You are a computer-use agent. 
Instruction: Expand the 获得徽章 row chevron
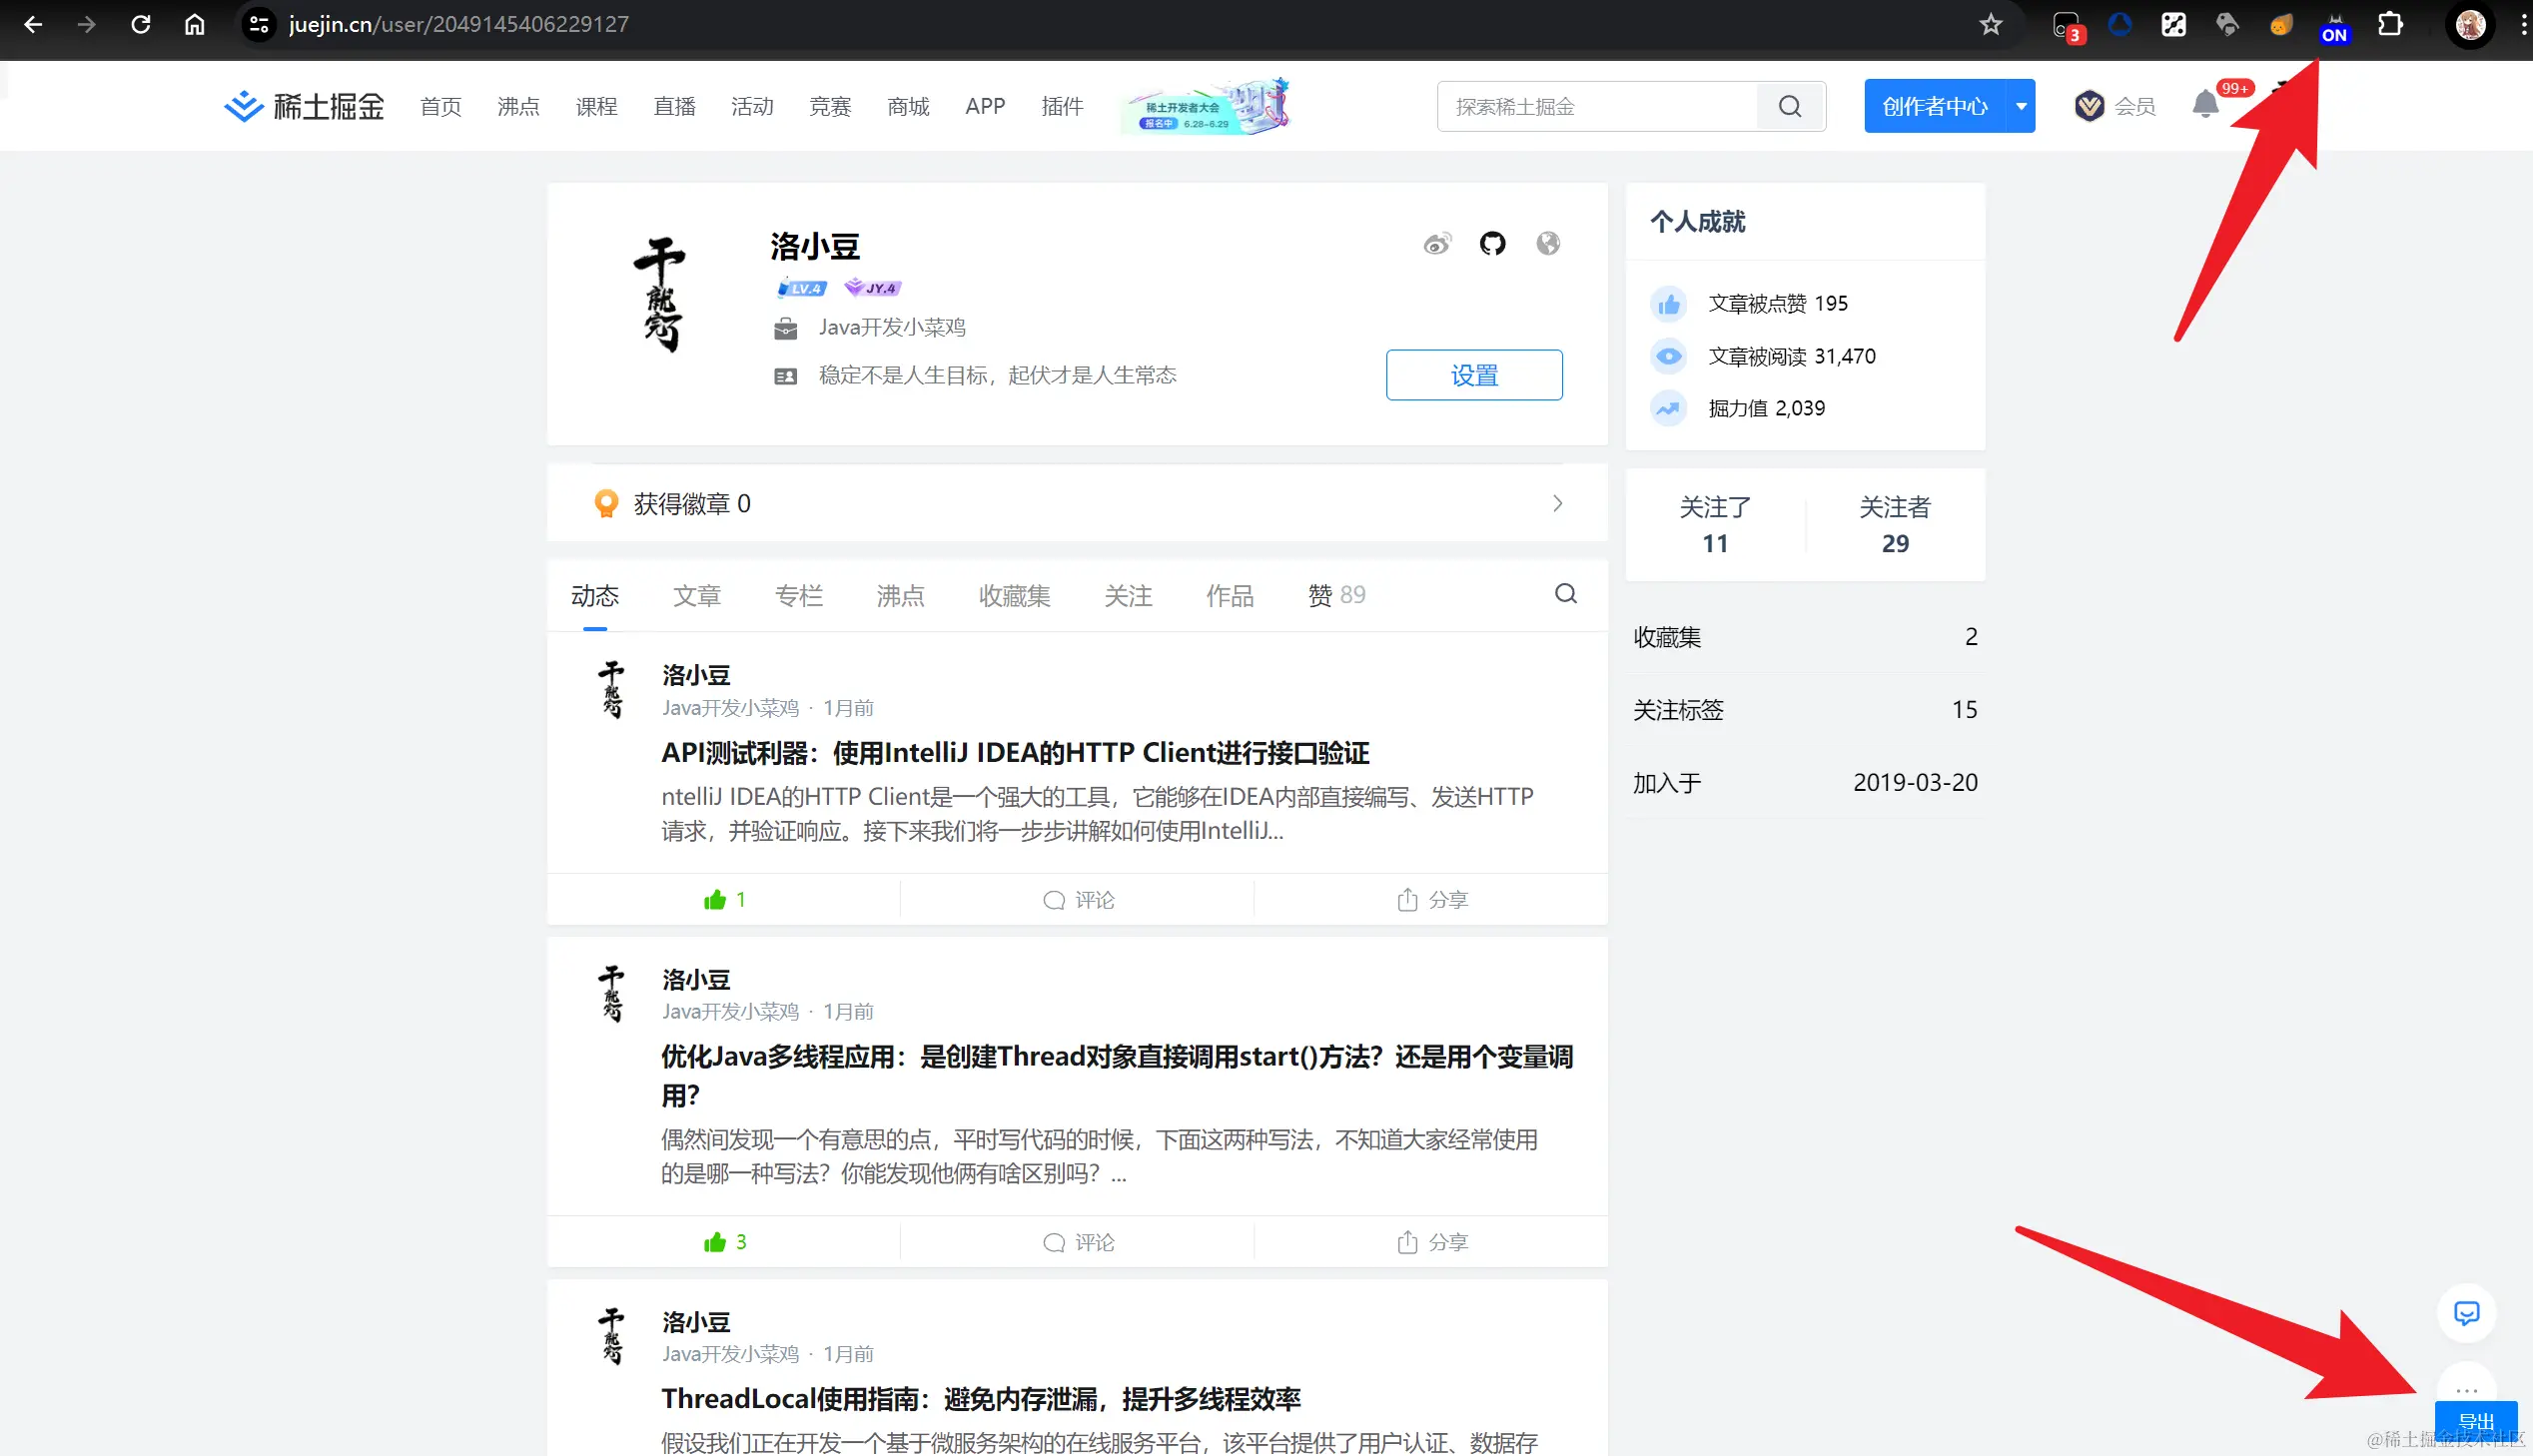point(1557,503)
